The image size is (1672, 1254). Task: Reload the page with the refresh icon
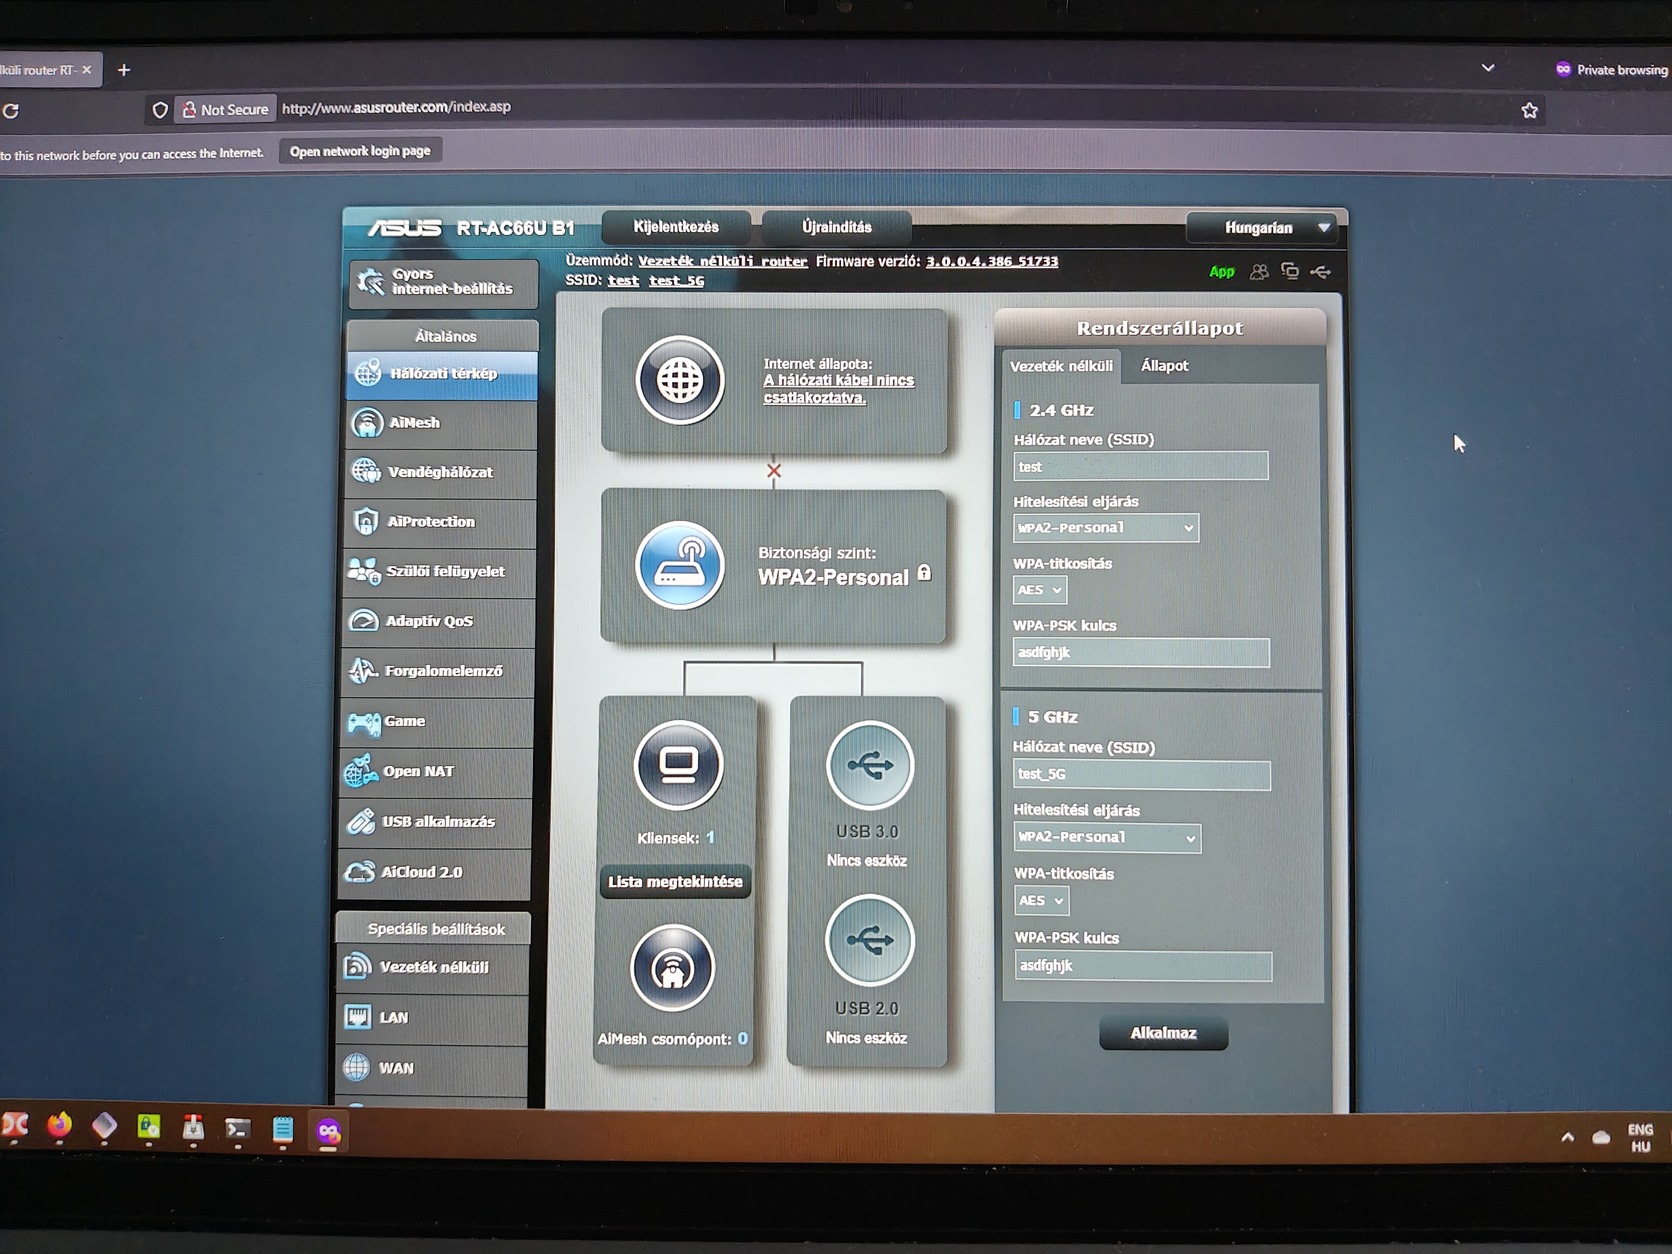(x=11, y=111)
